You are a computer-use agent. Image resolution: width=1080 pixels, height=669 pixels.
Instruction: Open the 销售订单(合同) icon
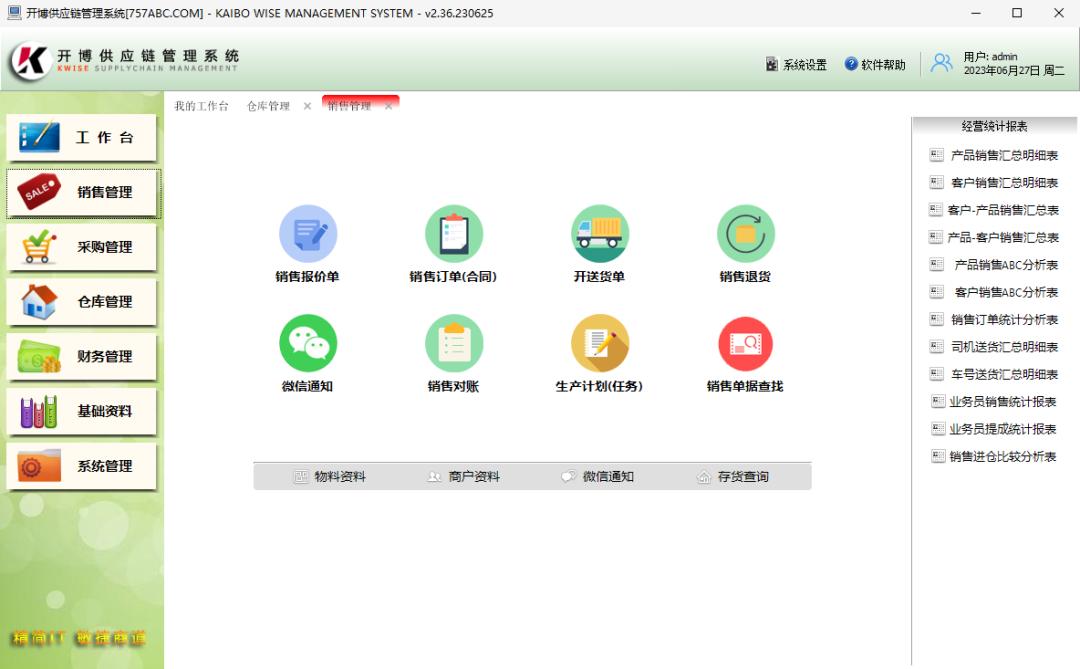coord(454,233)
